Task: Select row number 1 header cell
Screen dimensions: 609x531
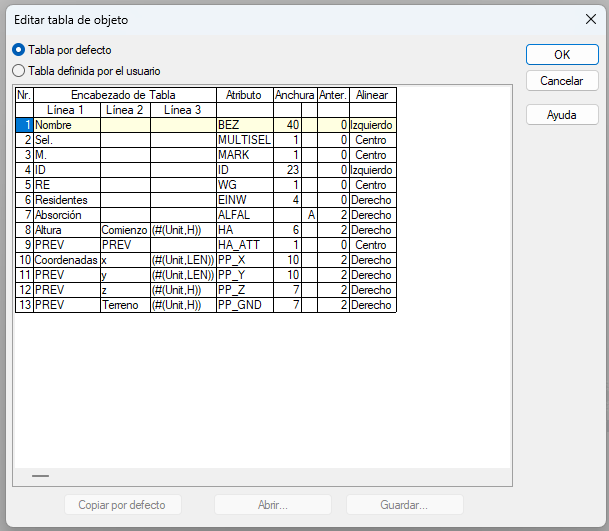Action: pos(24,125)
